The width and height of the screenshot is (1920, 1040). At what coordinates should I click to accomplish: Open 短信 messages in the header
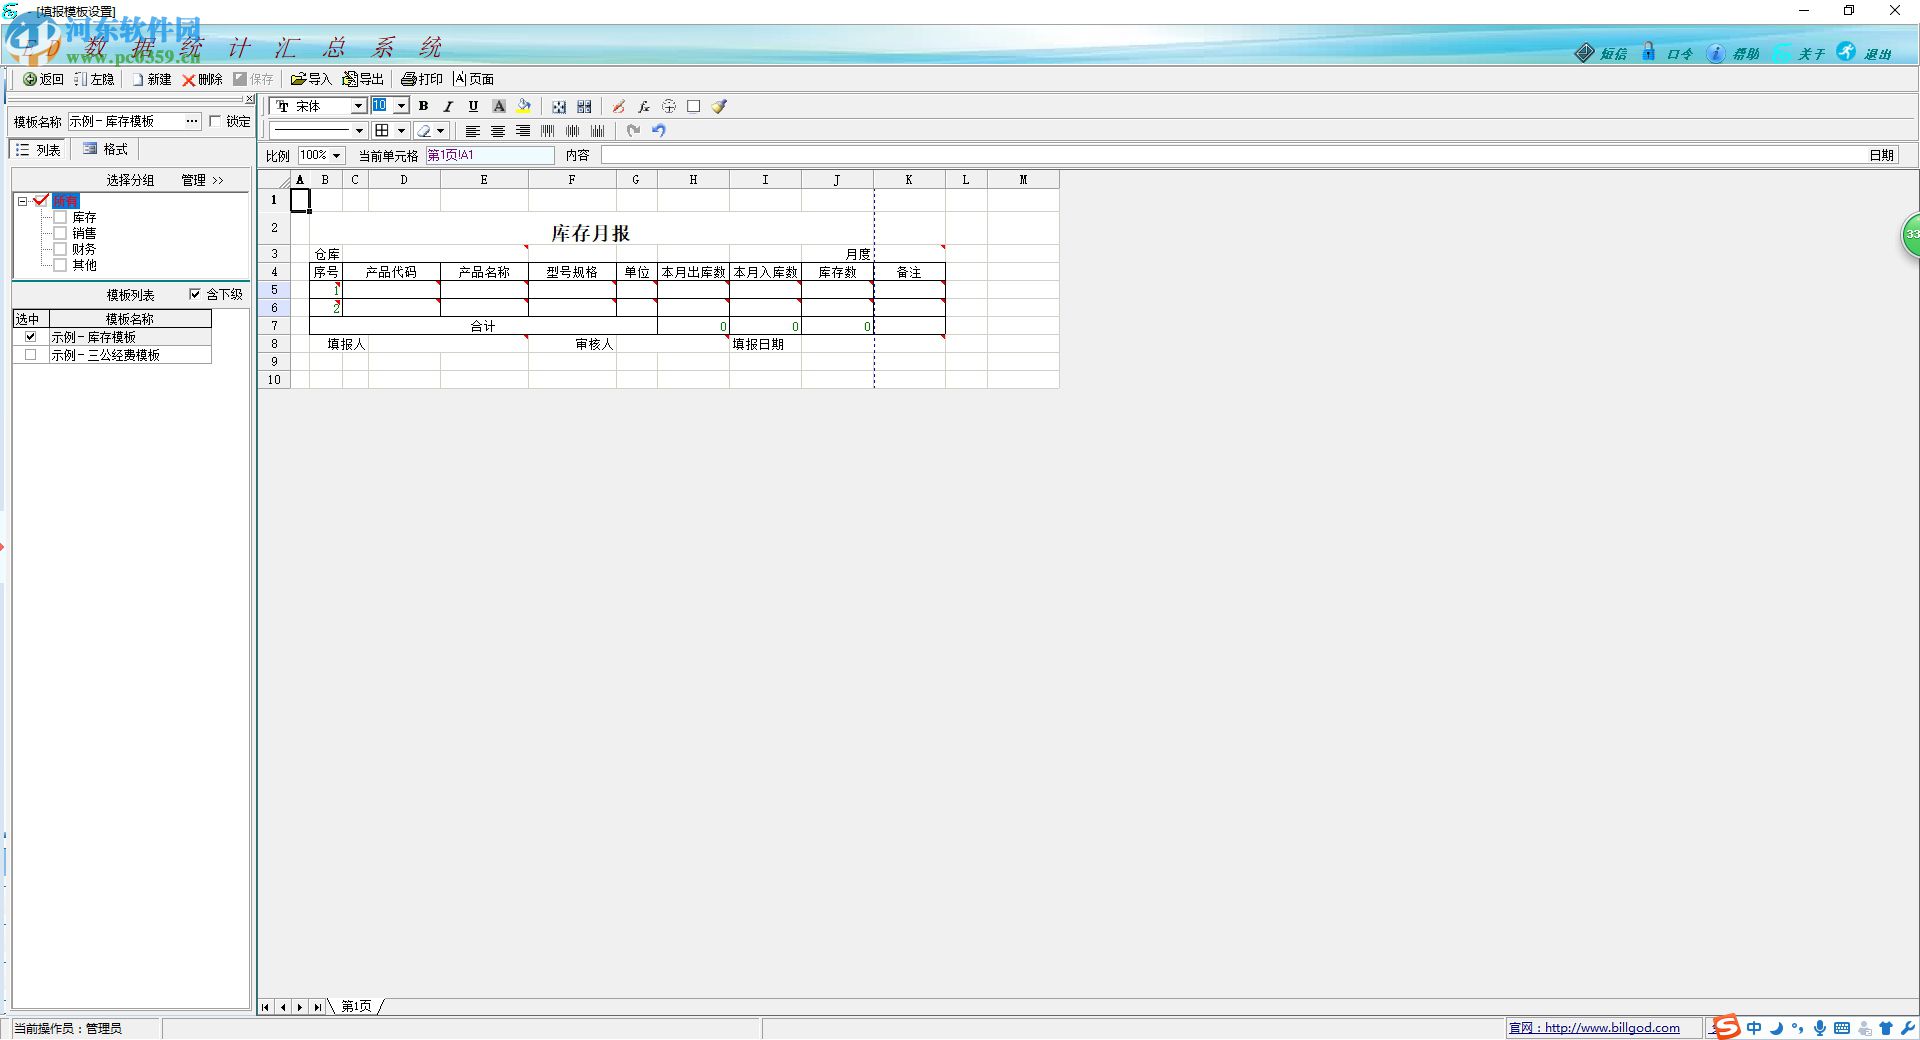click(x=1602, y=53)
